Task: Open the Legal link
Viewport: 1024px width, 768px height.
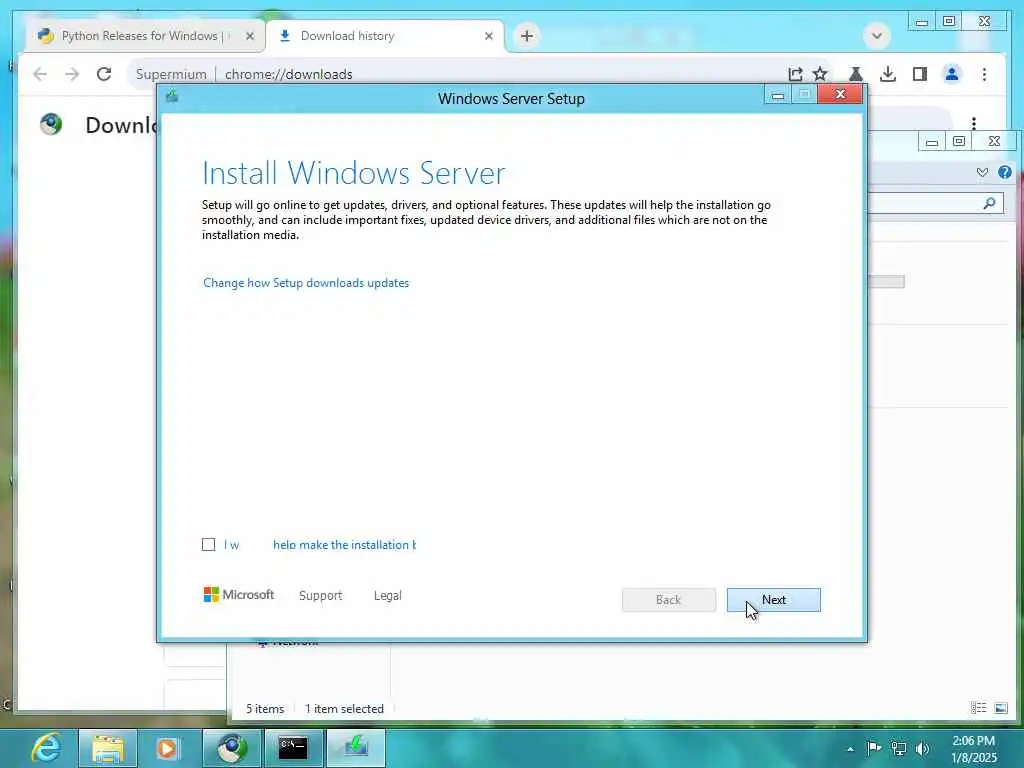Action: pyautogui.click(x=387, y=596)
